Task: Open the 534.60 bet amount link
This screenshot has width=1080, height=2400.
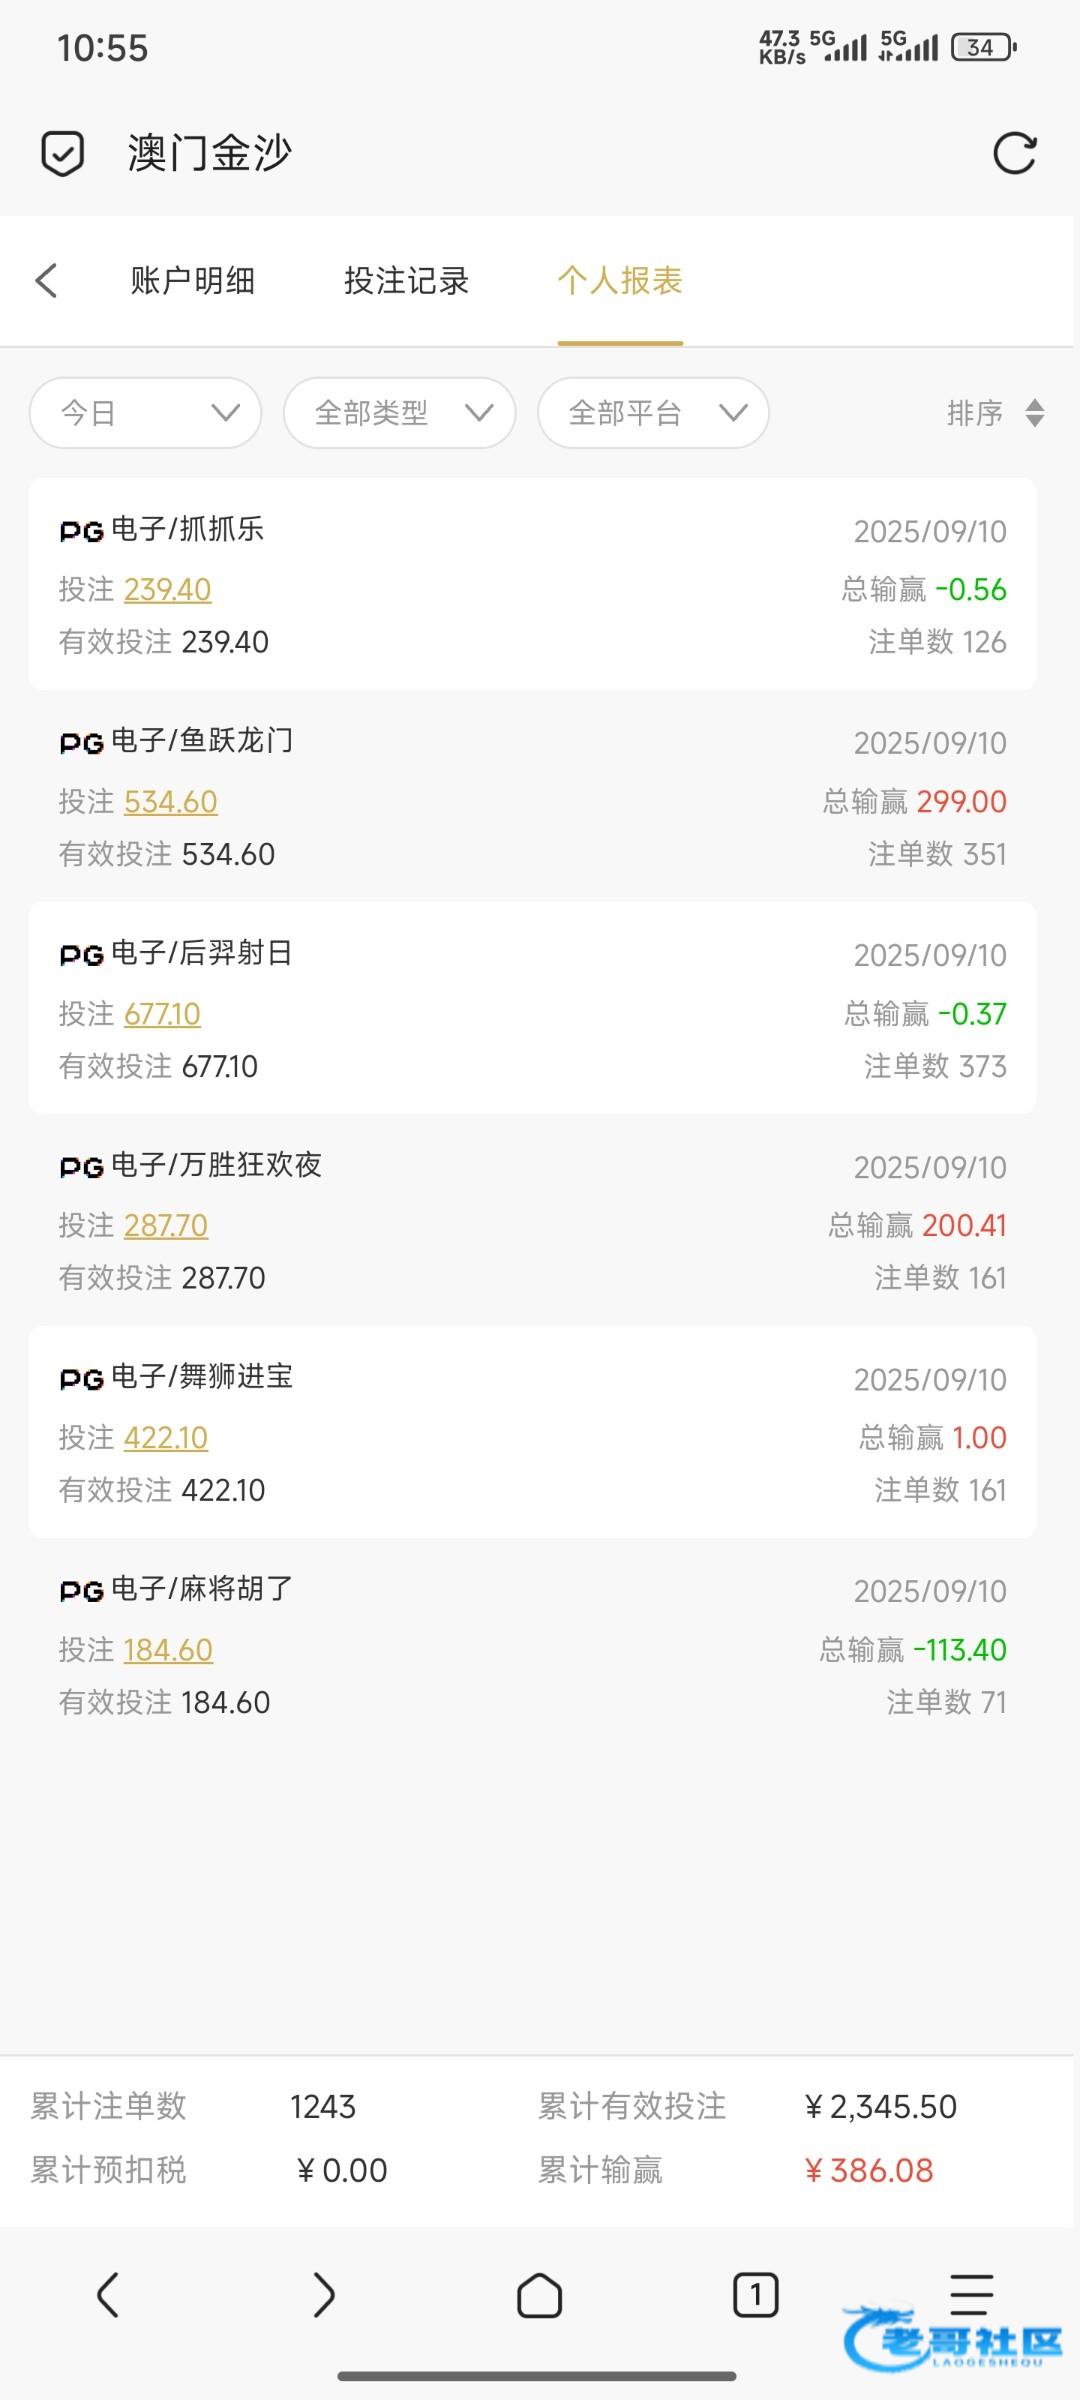Action: pyautogui.click(x=171, y=802)
